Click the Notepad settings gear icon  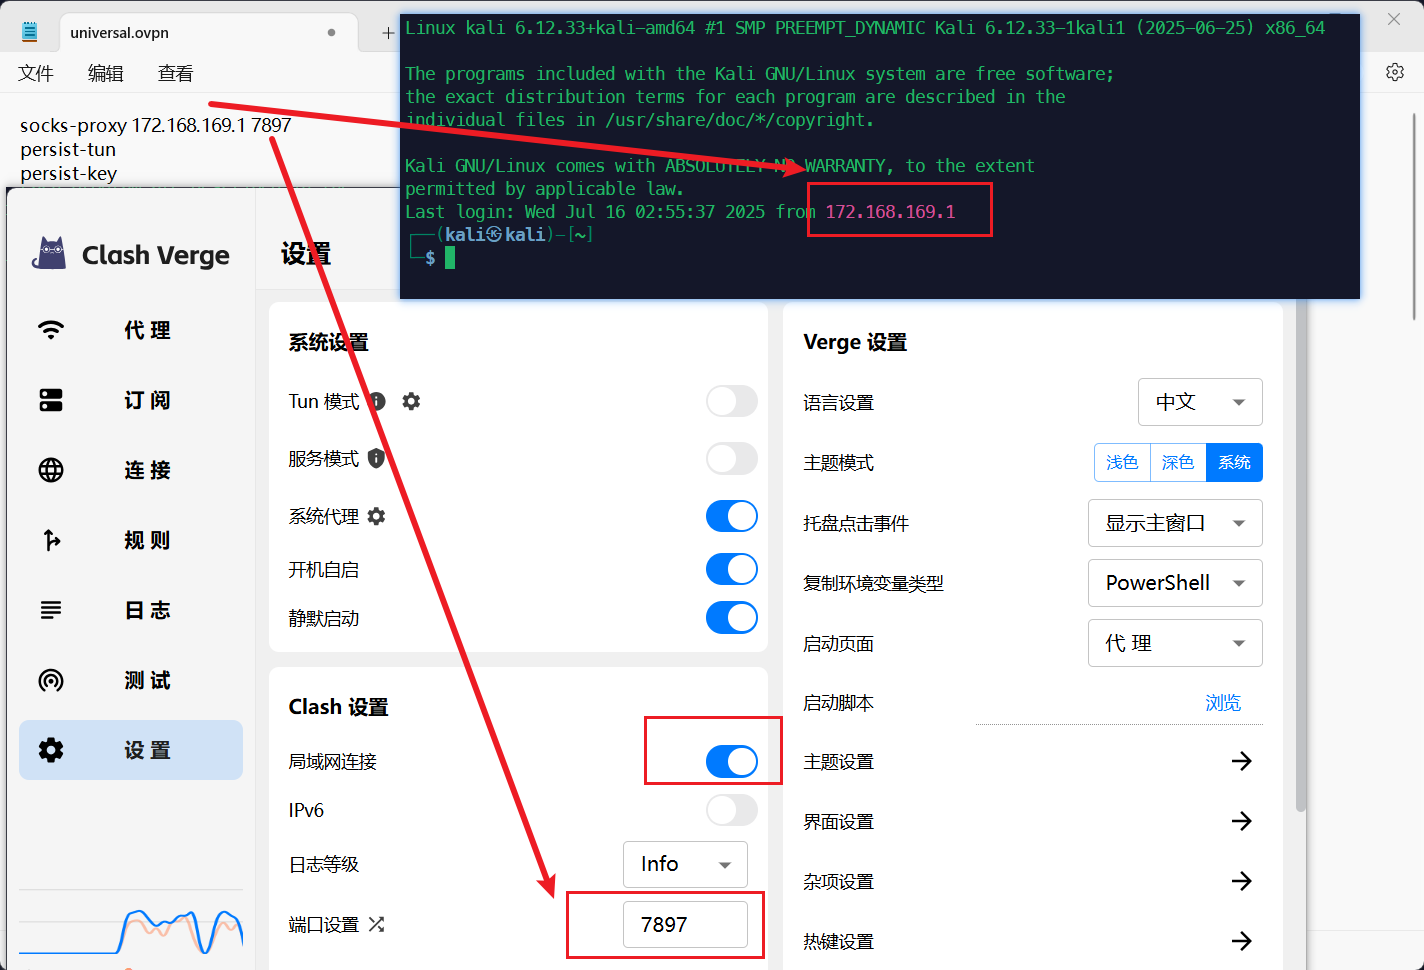tap(1395, 72)
